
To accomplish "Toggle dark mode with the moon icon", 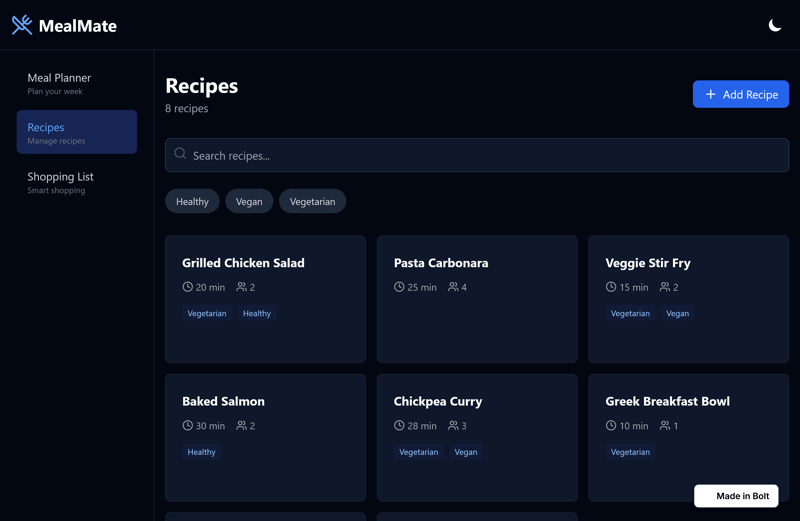I will (774, 25).
